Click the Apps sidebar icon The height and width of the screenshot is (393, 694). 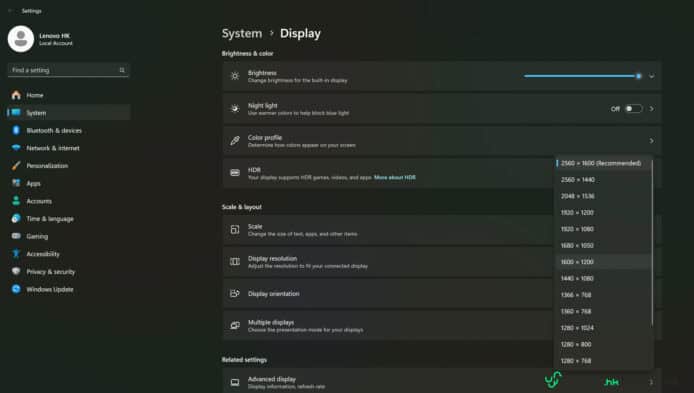[x=16, y=183]
